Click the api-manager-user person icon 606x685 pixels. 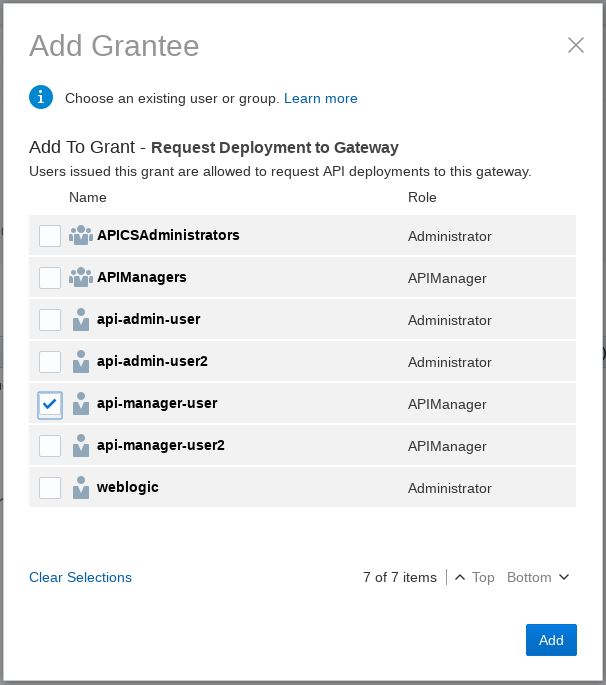81,404
